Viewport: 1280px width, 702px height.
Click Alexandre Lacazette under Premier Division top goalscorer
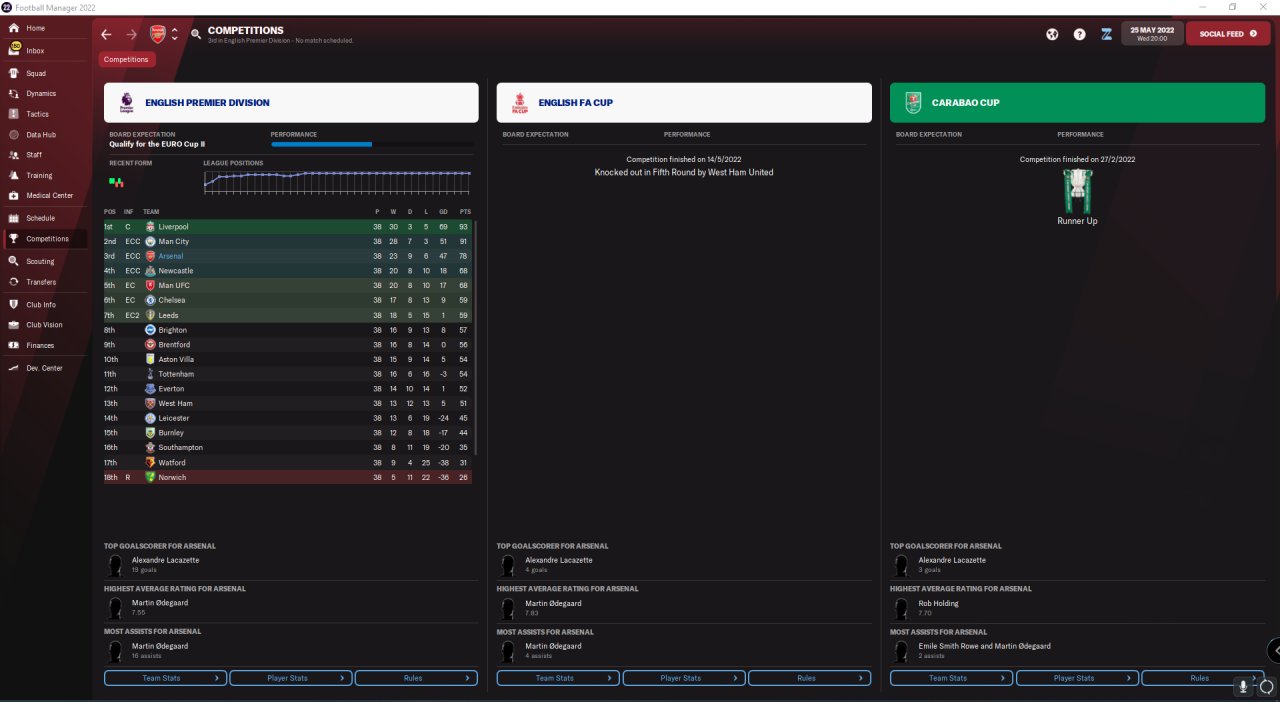pyautogui.click(x=166, y=560)
